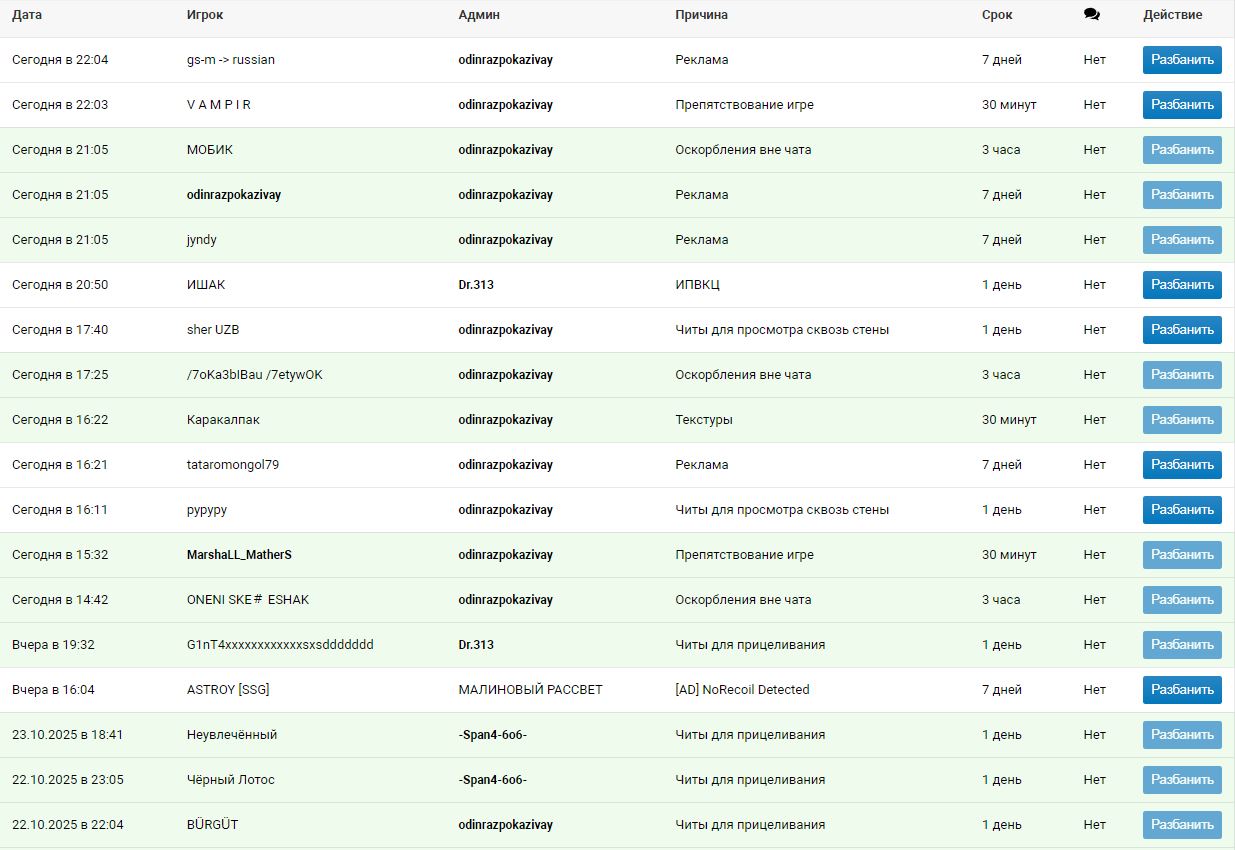Viewport: 1235px width, 850px height.
Task: Unban ASTROY [SSG] with Разбанить button
Action: [x=1181, y=690]
